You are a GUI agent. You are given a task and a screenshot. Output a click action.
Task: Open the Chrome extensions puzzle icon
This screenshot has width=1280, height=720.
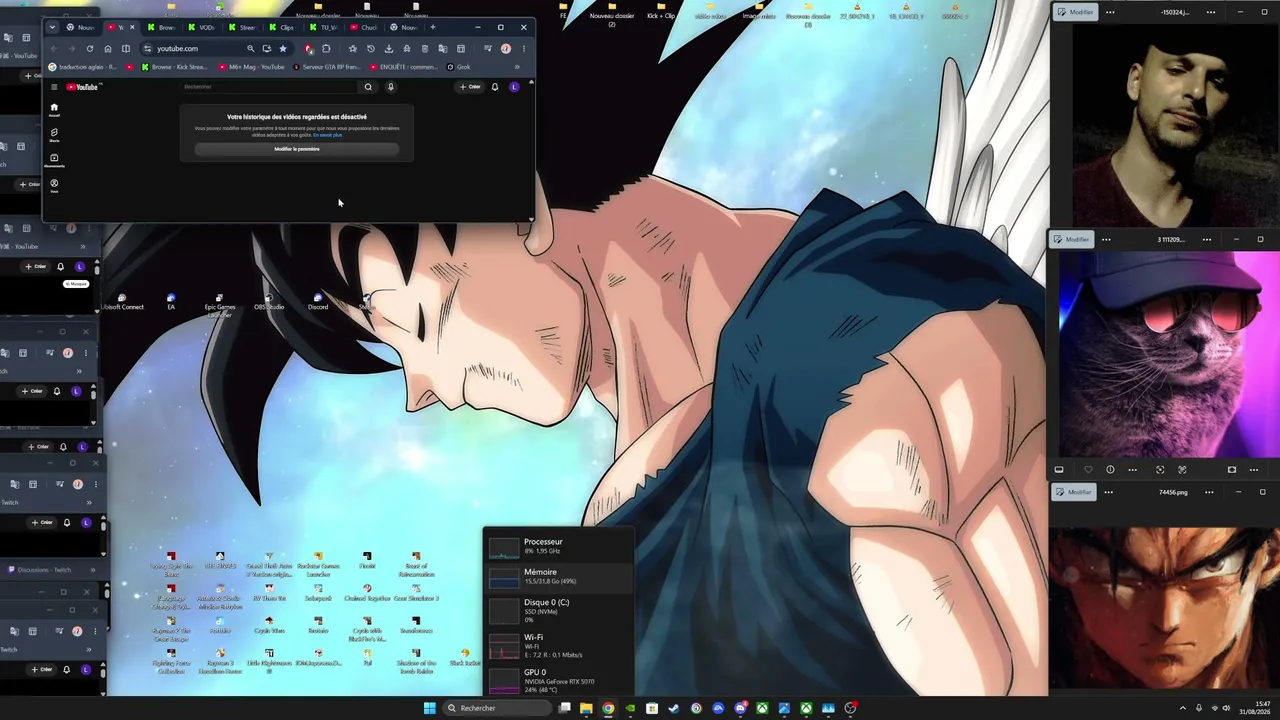325,48
